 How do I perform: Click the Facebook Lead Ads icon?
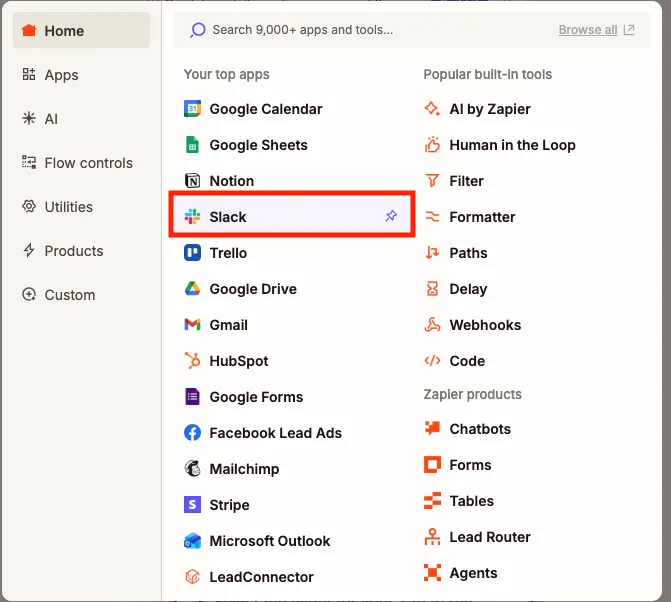(192, 433)
